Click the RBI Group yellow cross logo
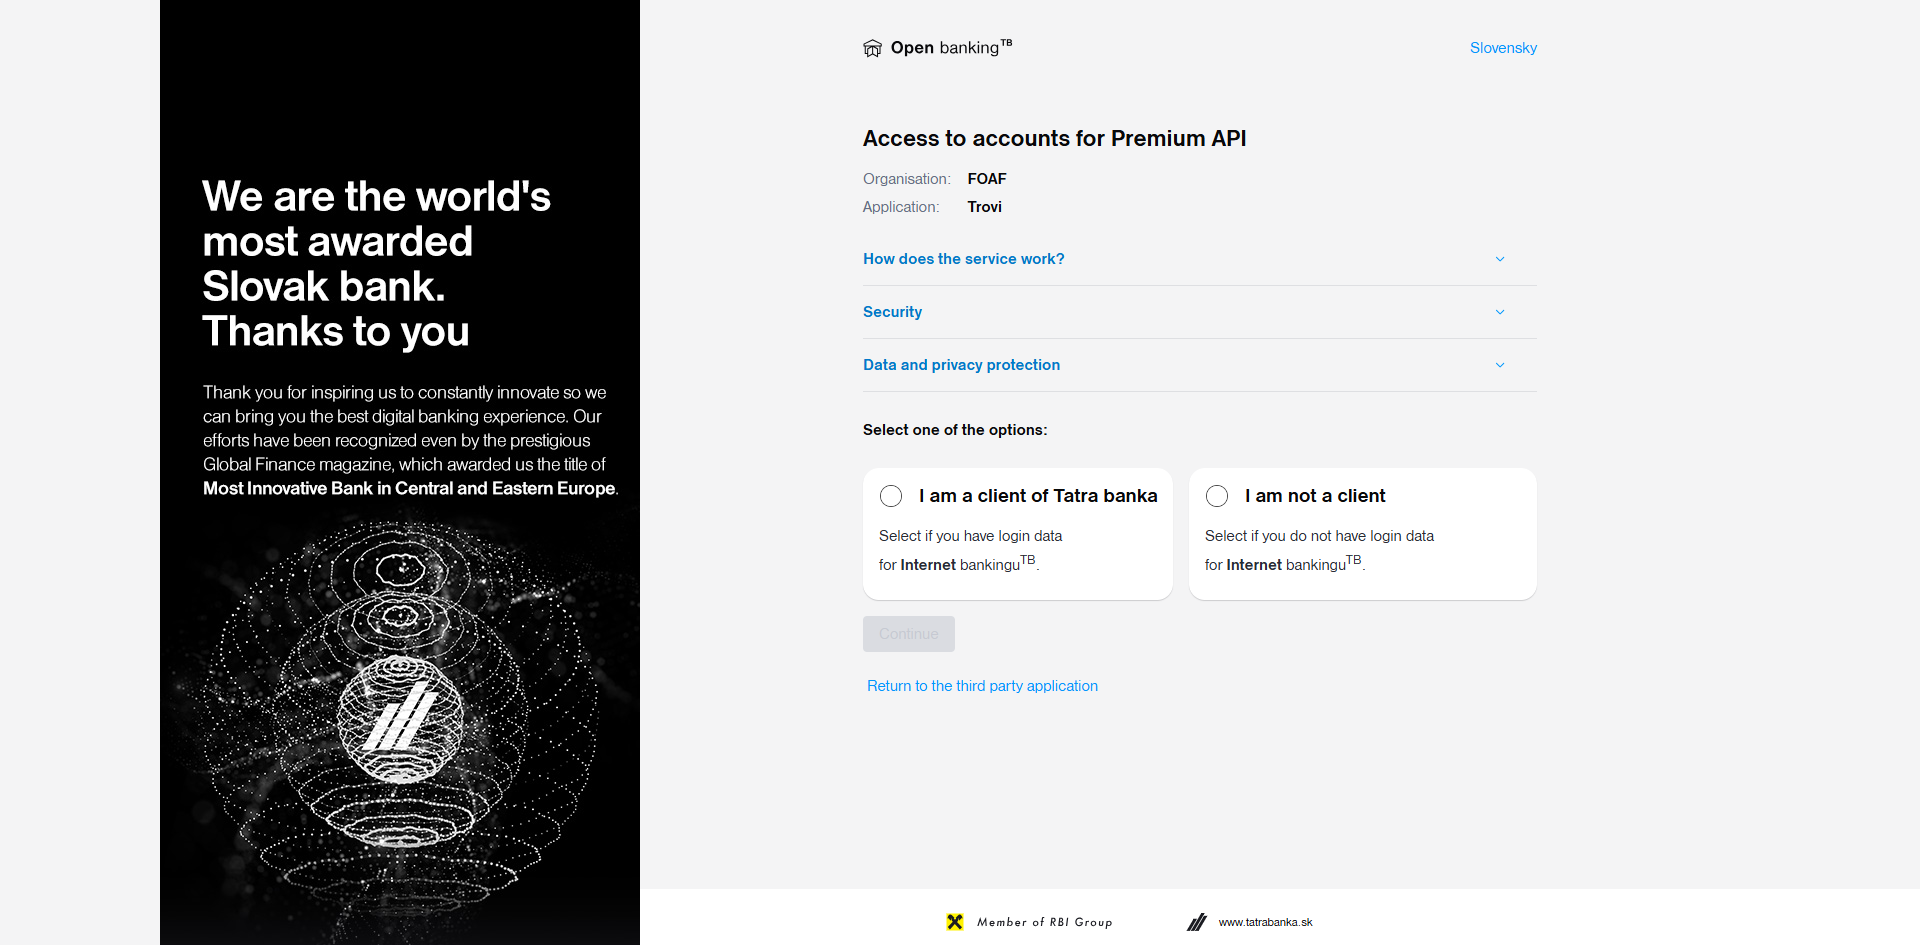Screen dimensions: 1920x945 tap(955, 922)
